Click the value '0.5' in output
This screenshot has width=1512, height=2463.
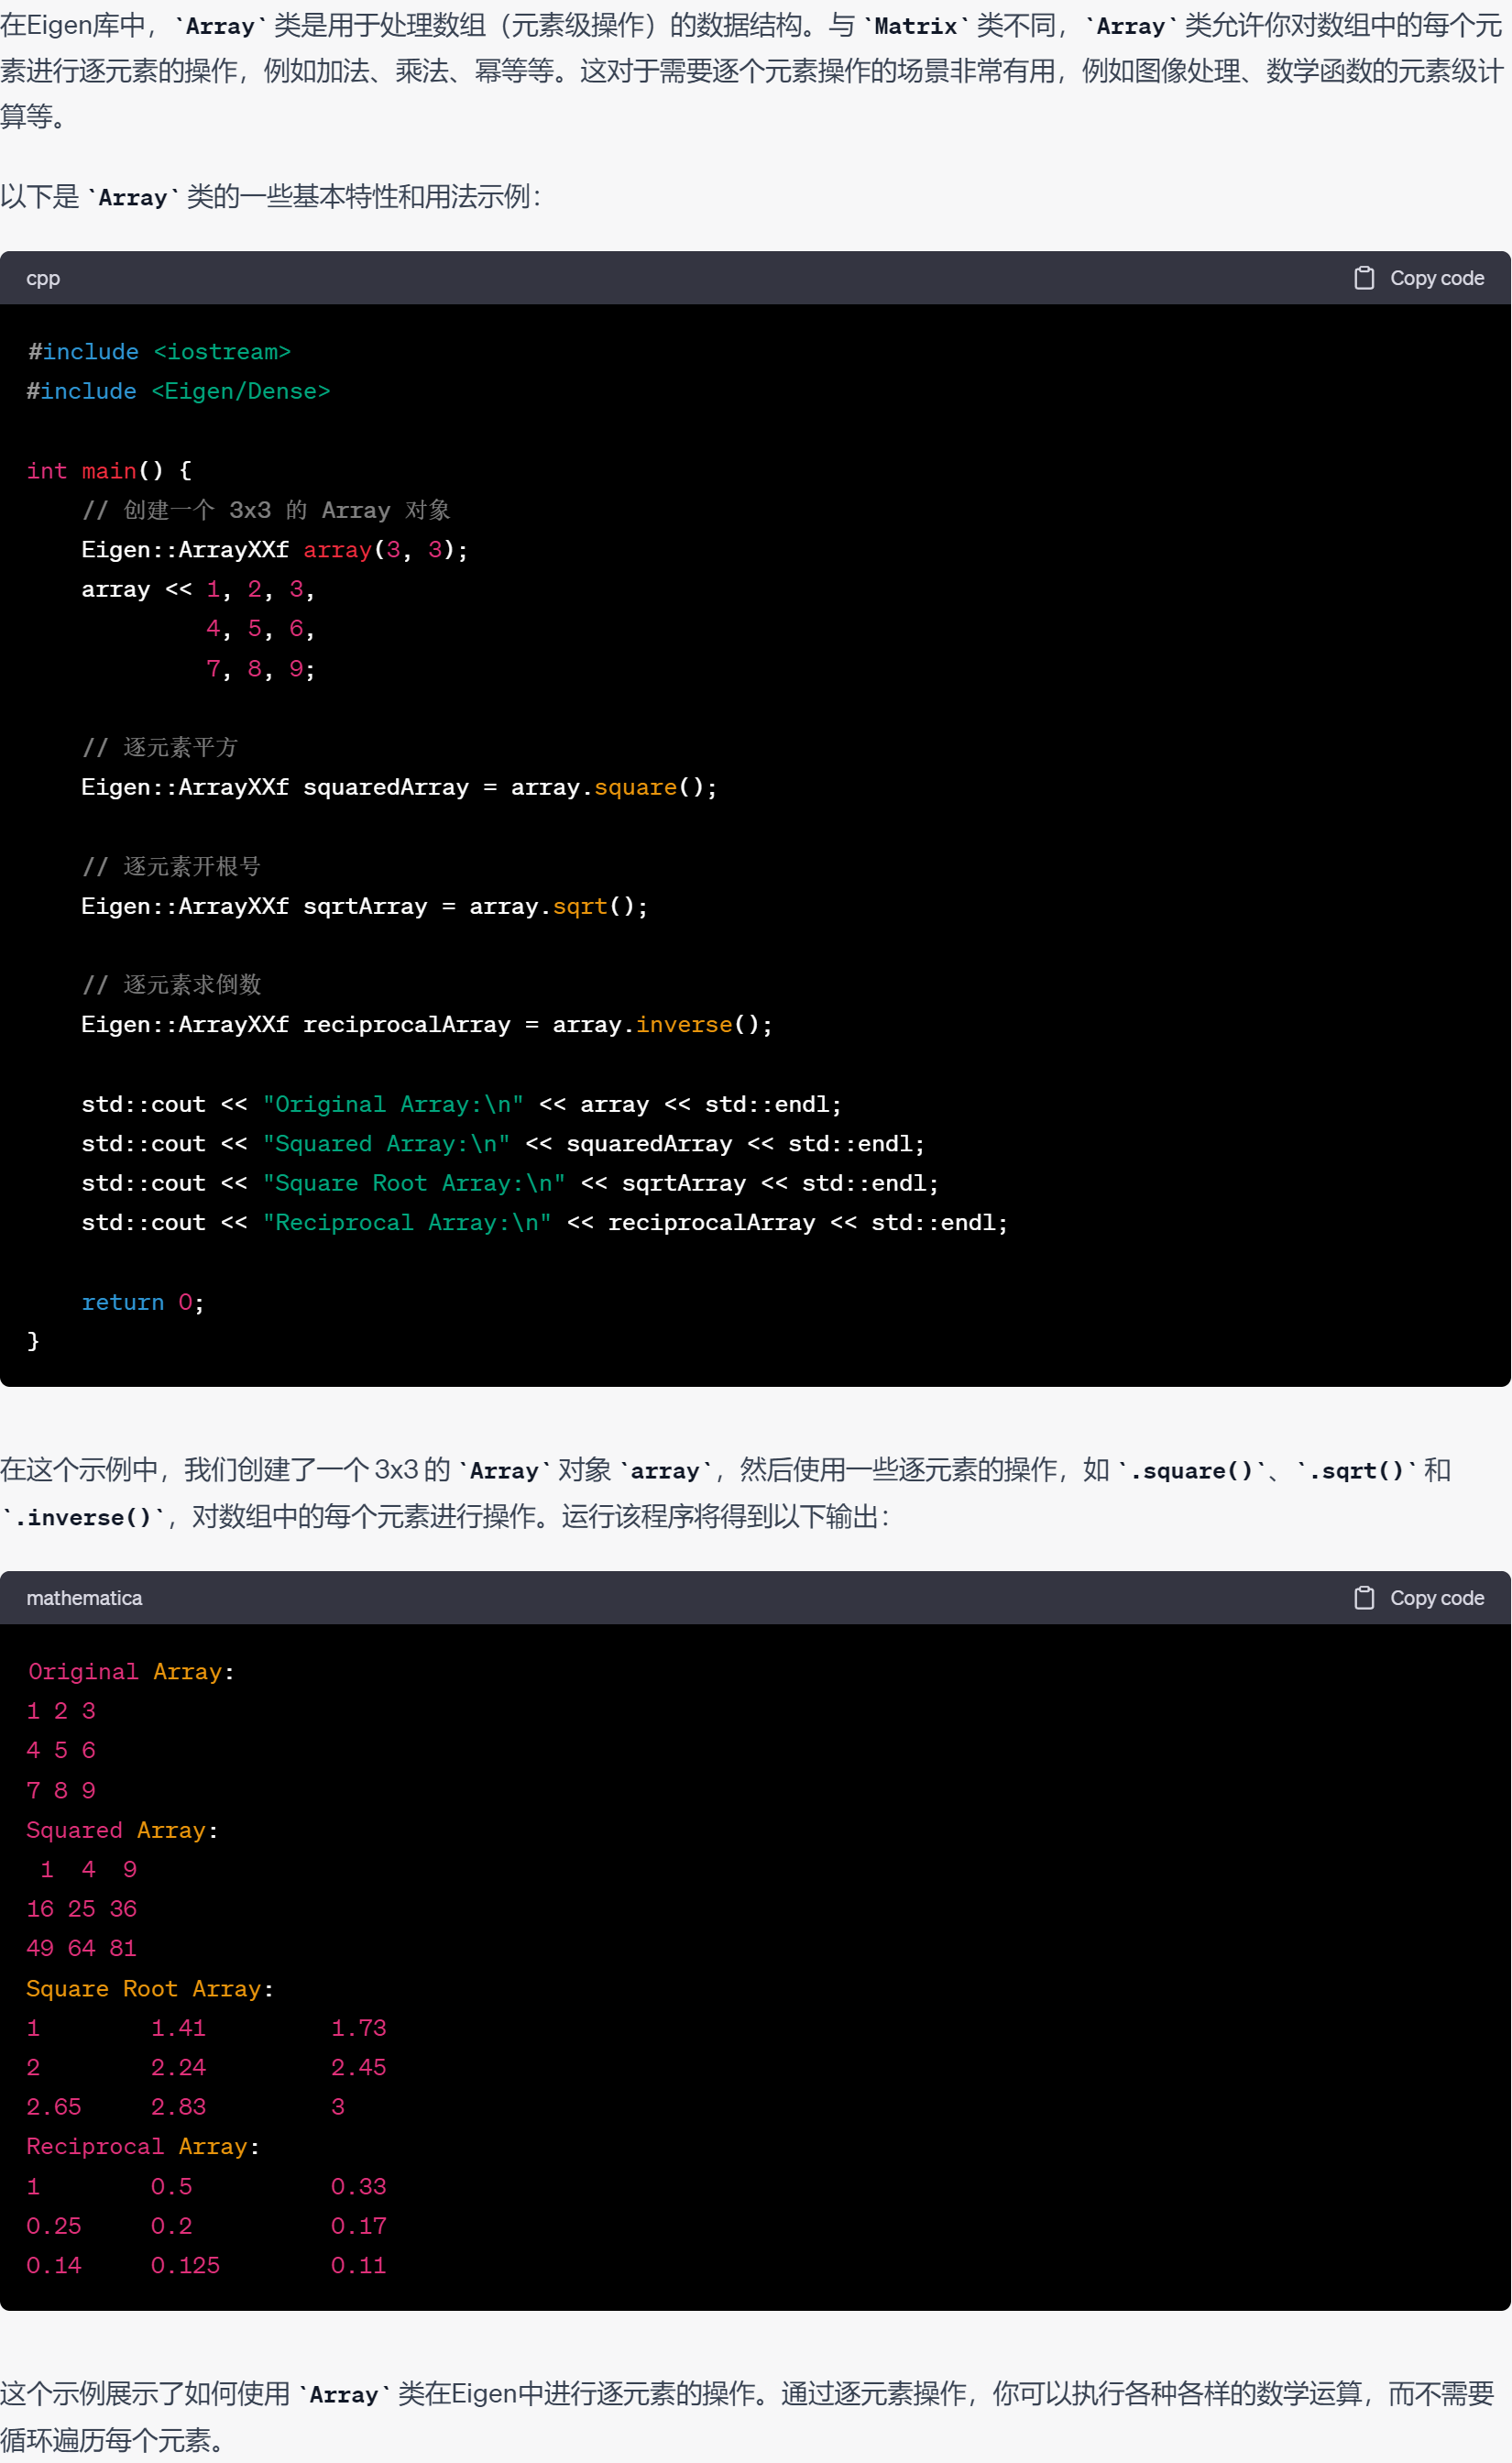[x=171, y=2187]
